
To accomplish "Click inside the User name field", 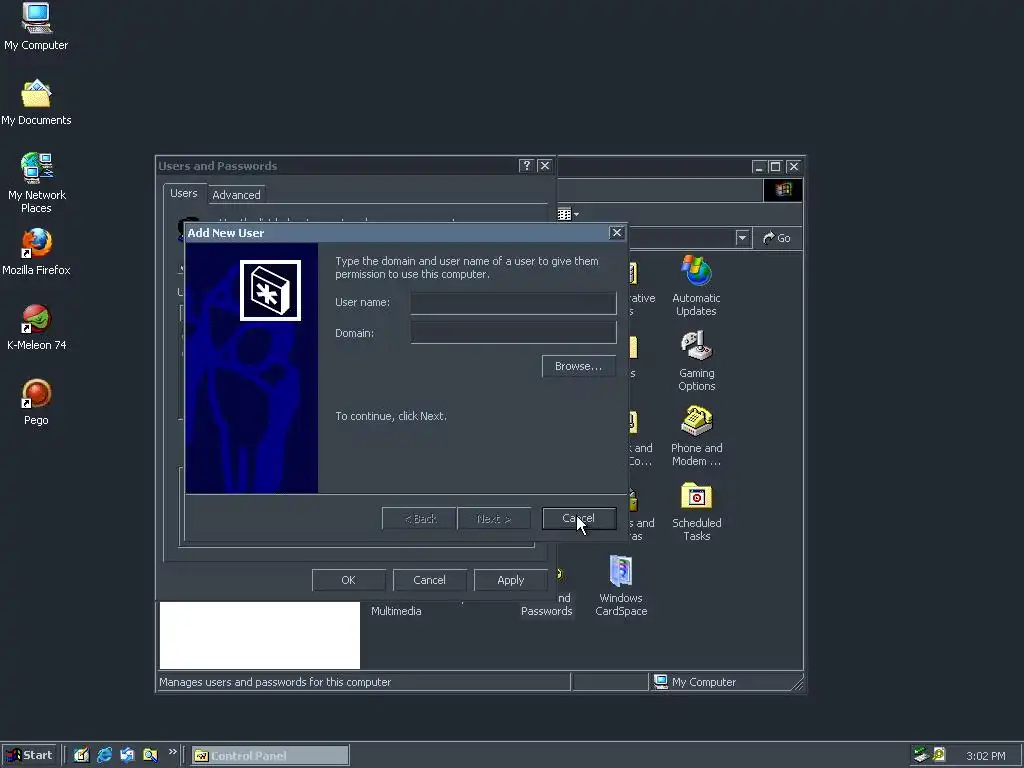I will 513,303.
